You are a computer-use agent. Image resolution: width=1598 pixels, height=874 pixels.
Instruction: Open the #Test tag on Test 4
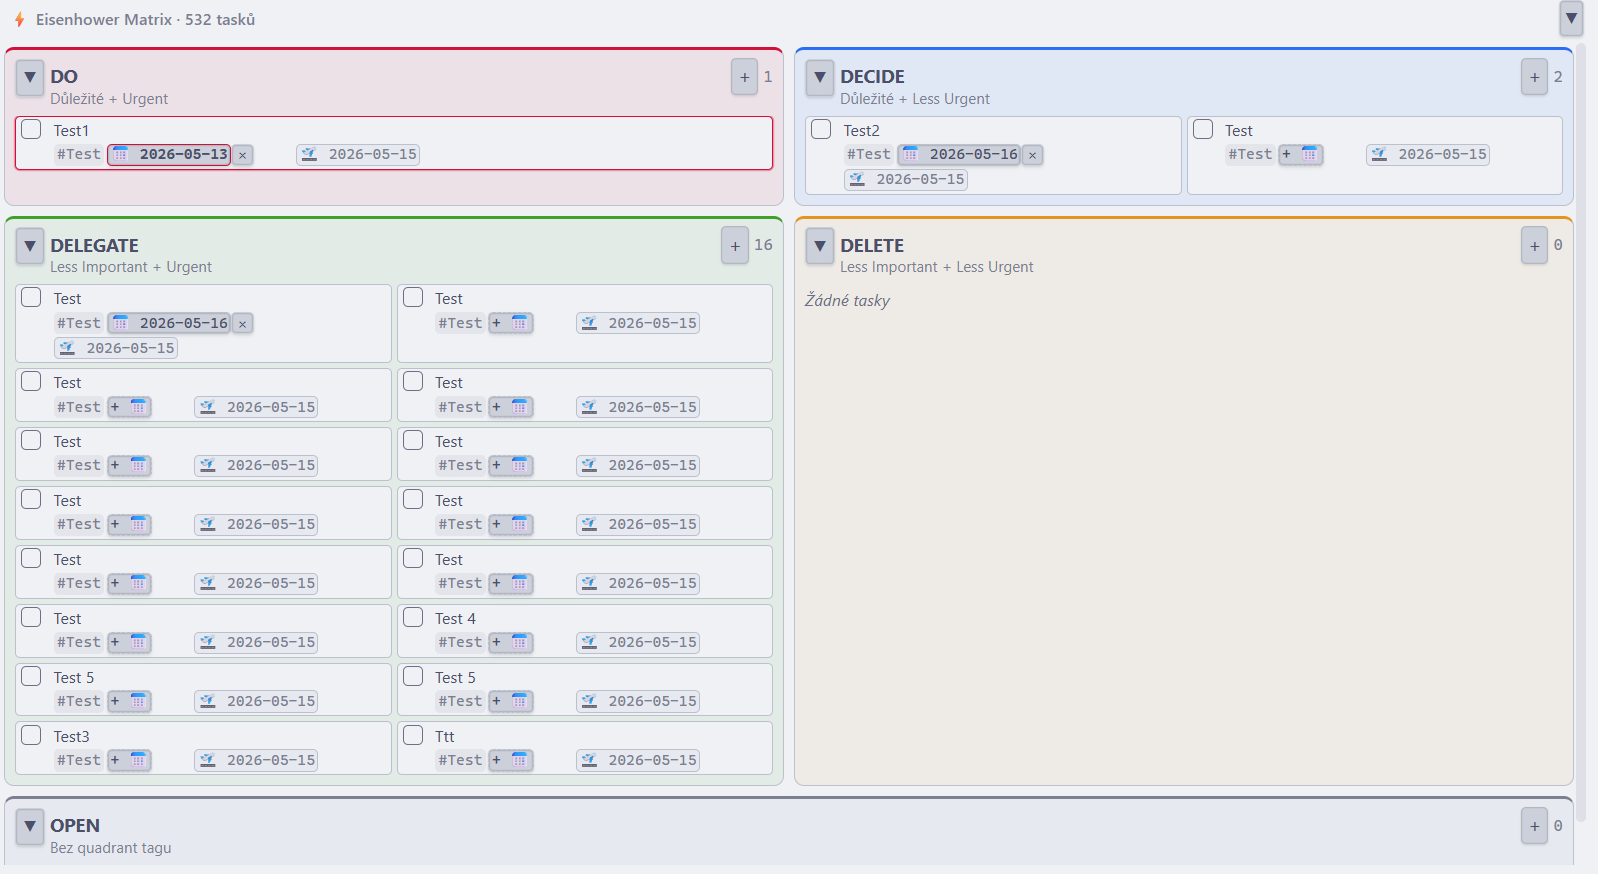[460, 642]
